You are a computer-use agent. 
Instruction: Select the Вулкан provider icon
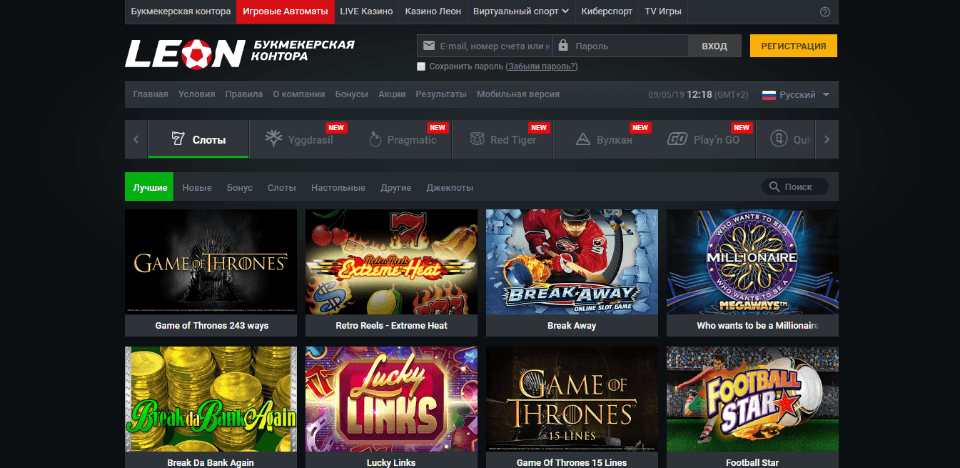point(583,140)
